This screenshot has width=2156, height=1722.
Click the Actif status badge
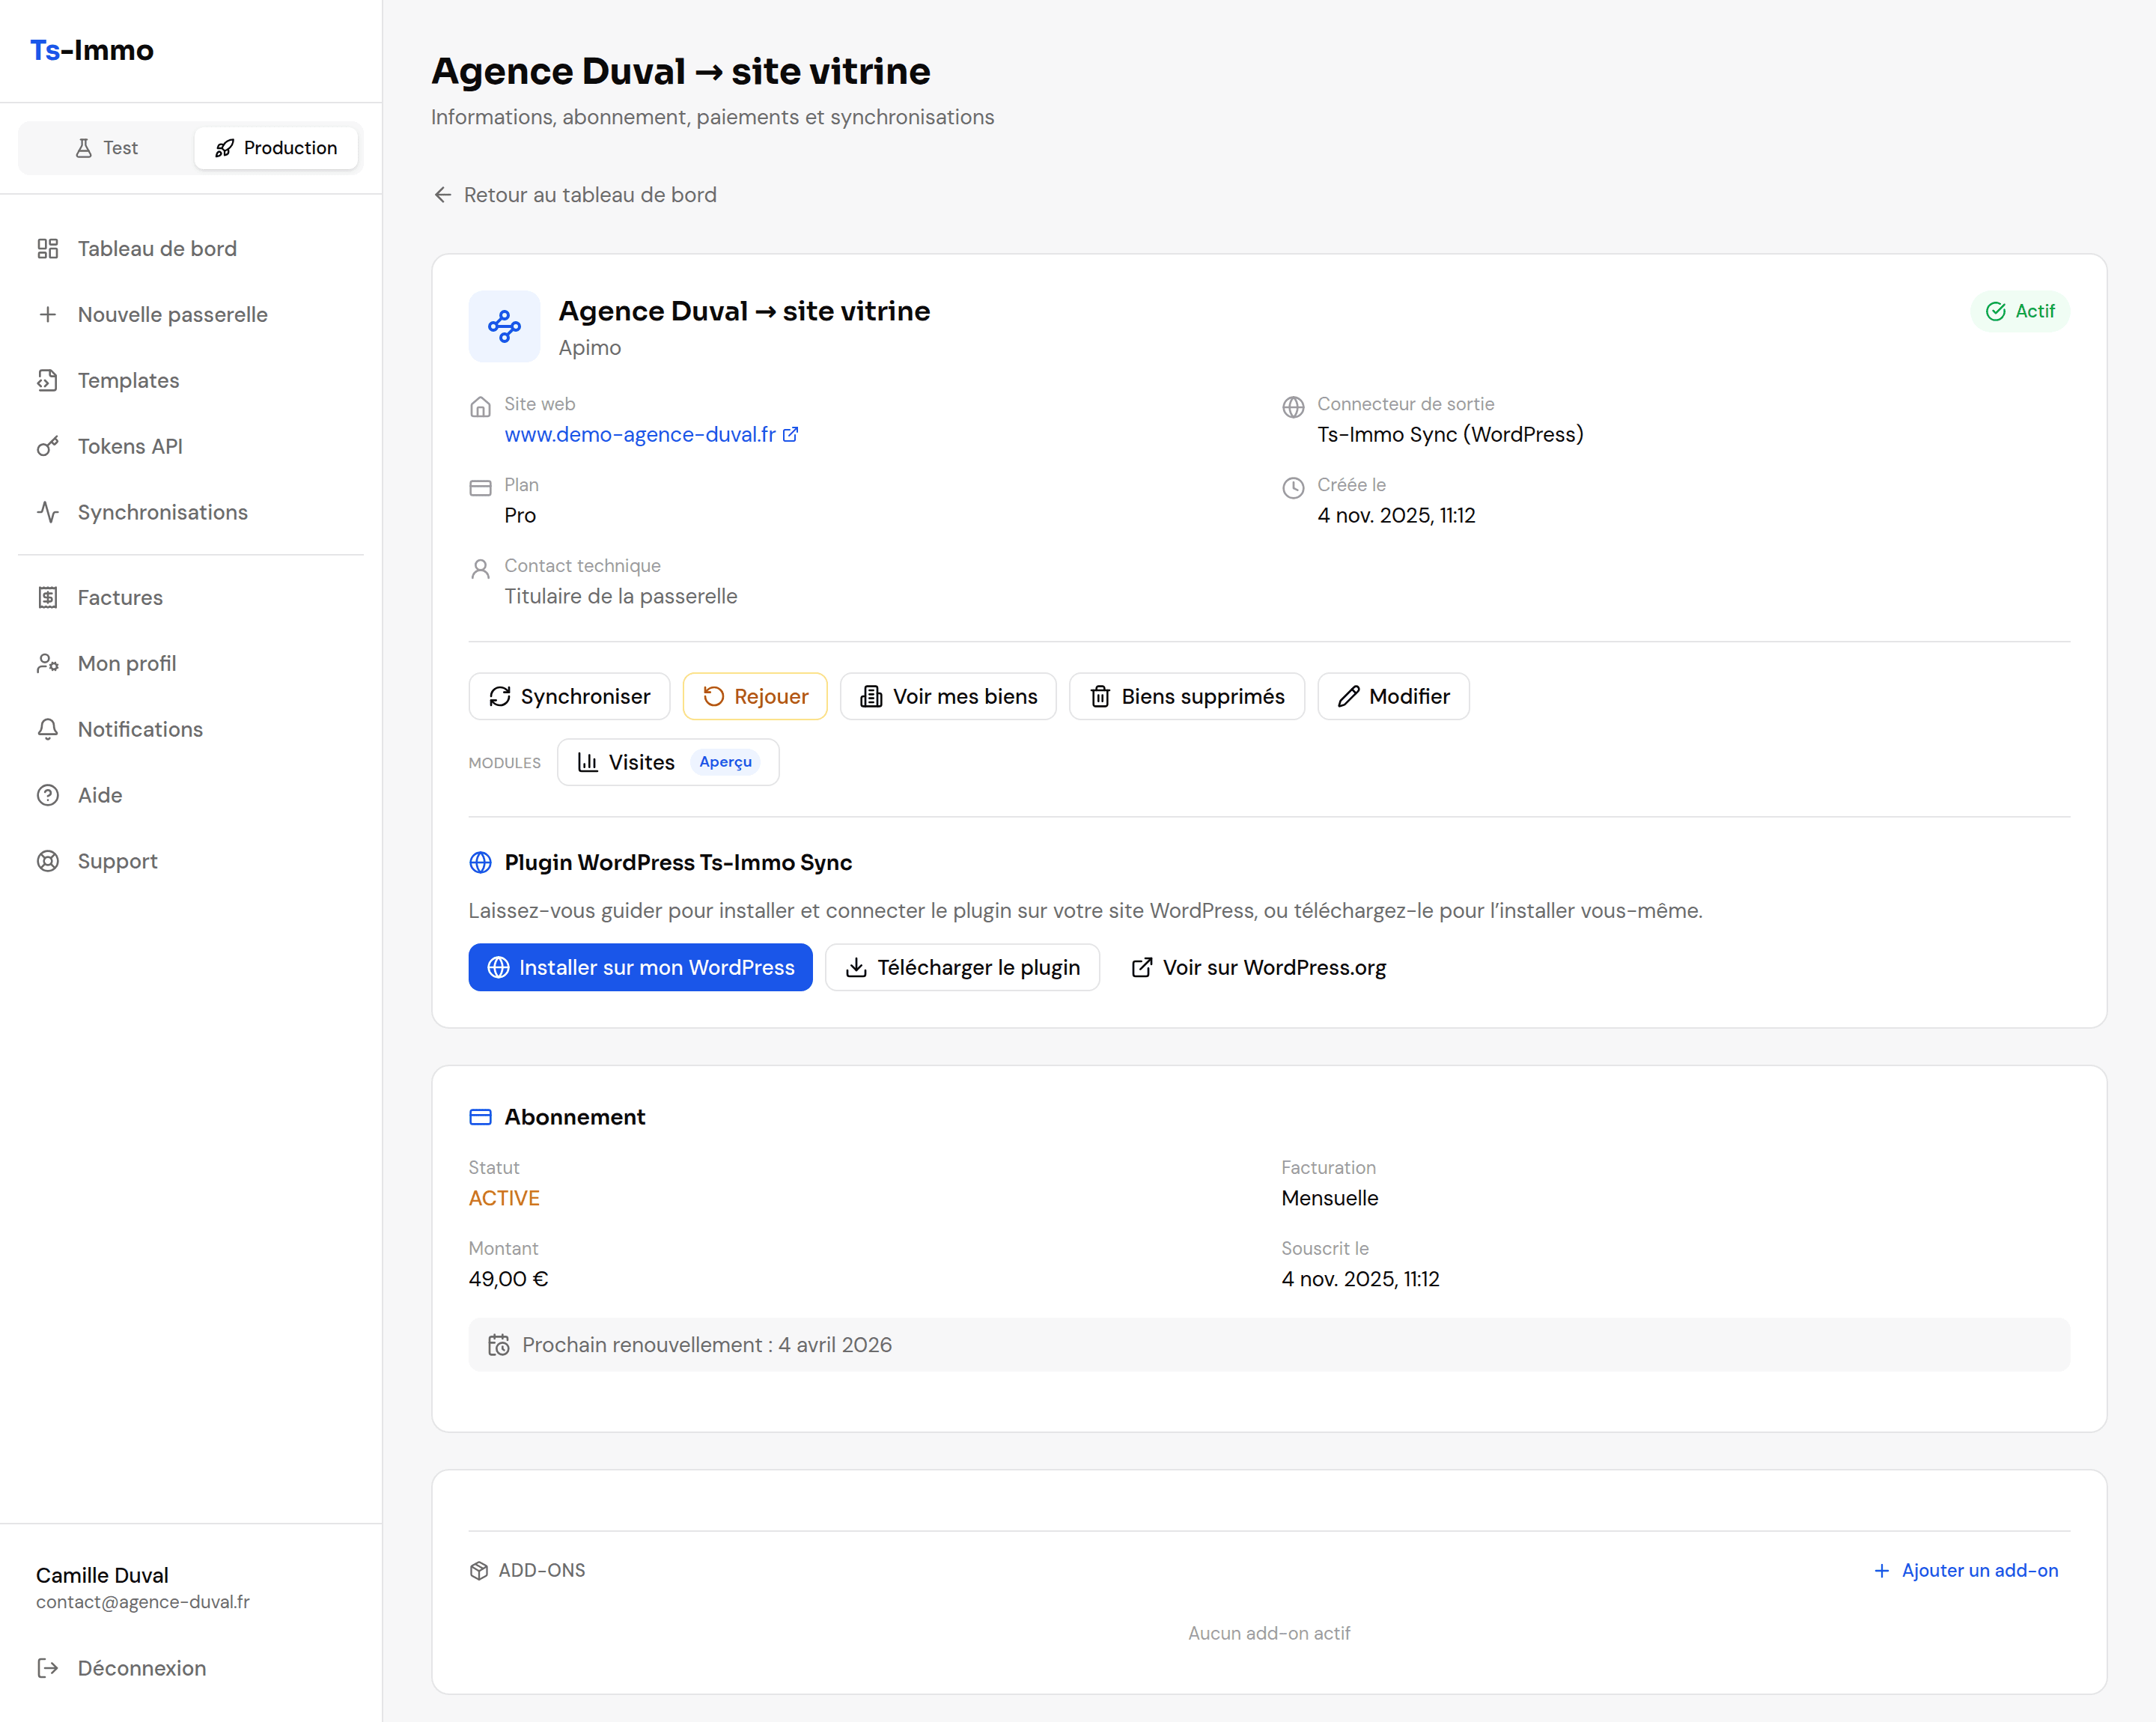[2020, 312]
